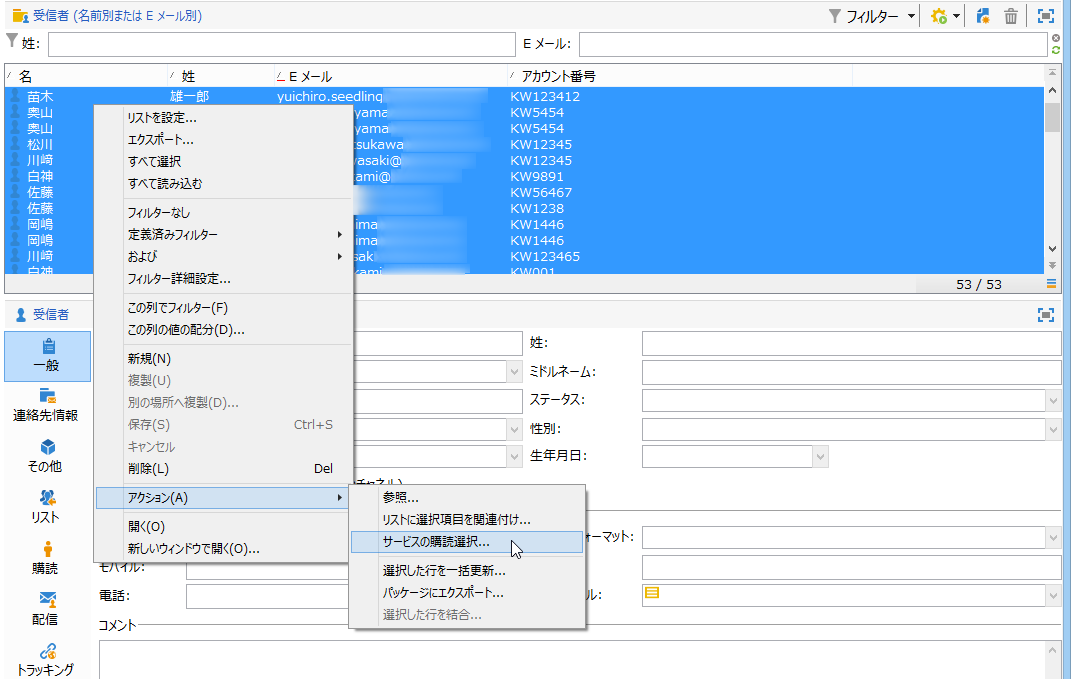Viewport: 1071px width, 679px height.
Task: Open the トラッキング sidebar tab
Action: pyautogui.click(x=46, y=660)
